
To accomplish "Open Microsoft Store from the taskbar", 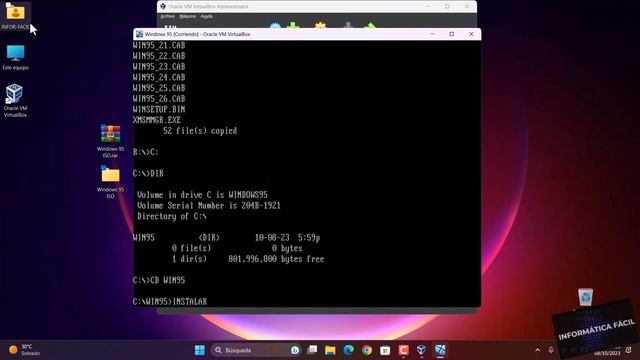I will (385, 350).
